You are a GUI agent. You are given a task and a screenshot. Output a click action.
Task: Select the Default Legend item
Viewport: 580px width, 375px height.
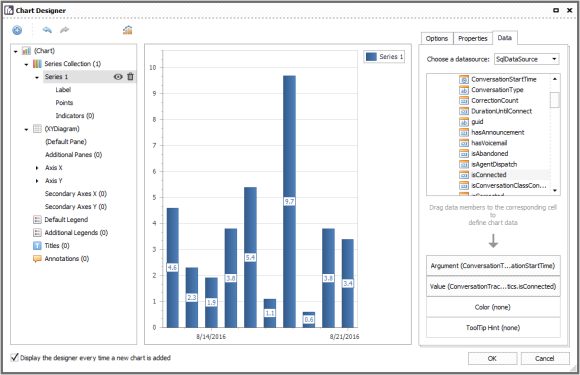point(66,220)
